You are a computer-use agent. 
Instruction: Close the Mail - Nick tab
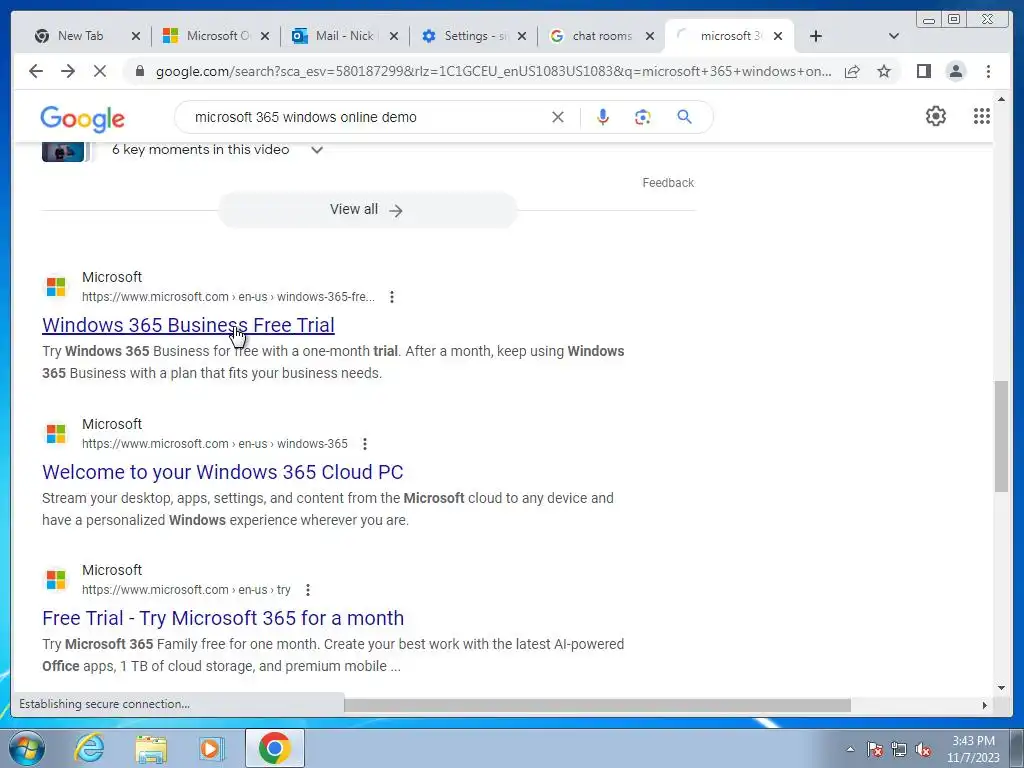click(394, 36)
